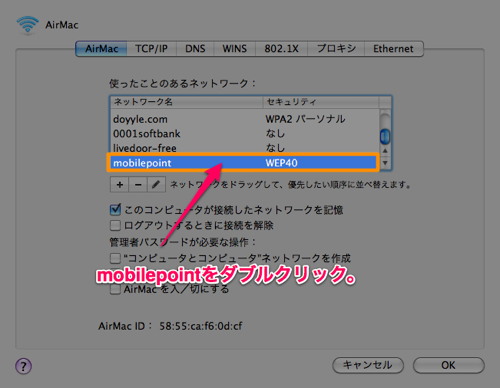Click the network list scroll up arrow

(x=385, y=151)
